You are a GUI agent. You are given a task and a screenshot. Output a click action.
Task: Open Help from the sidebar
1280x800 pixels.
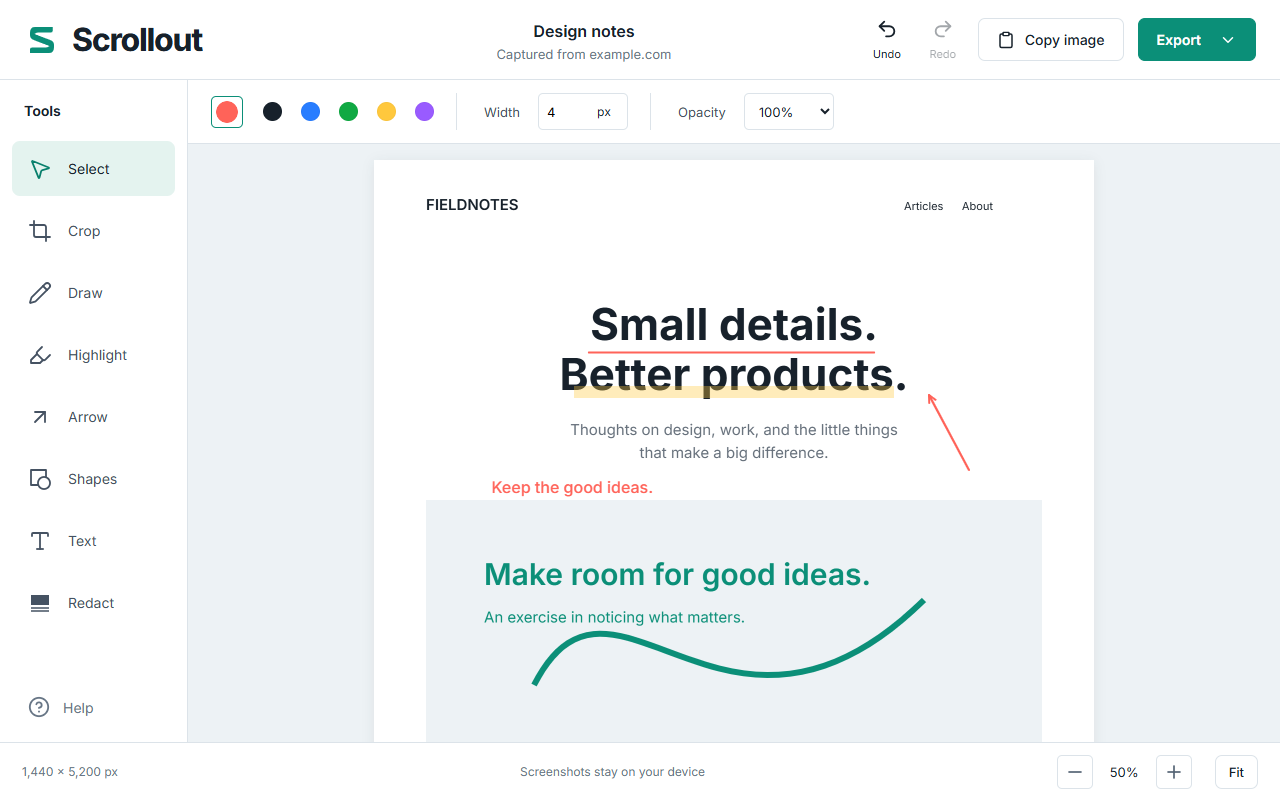coord(61,708)
